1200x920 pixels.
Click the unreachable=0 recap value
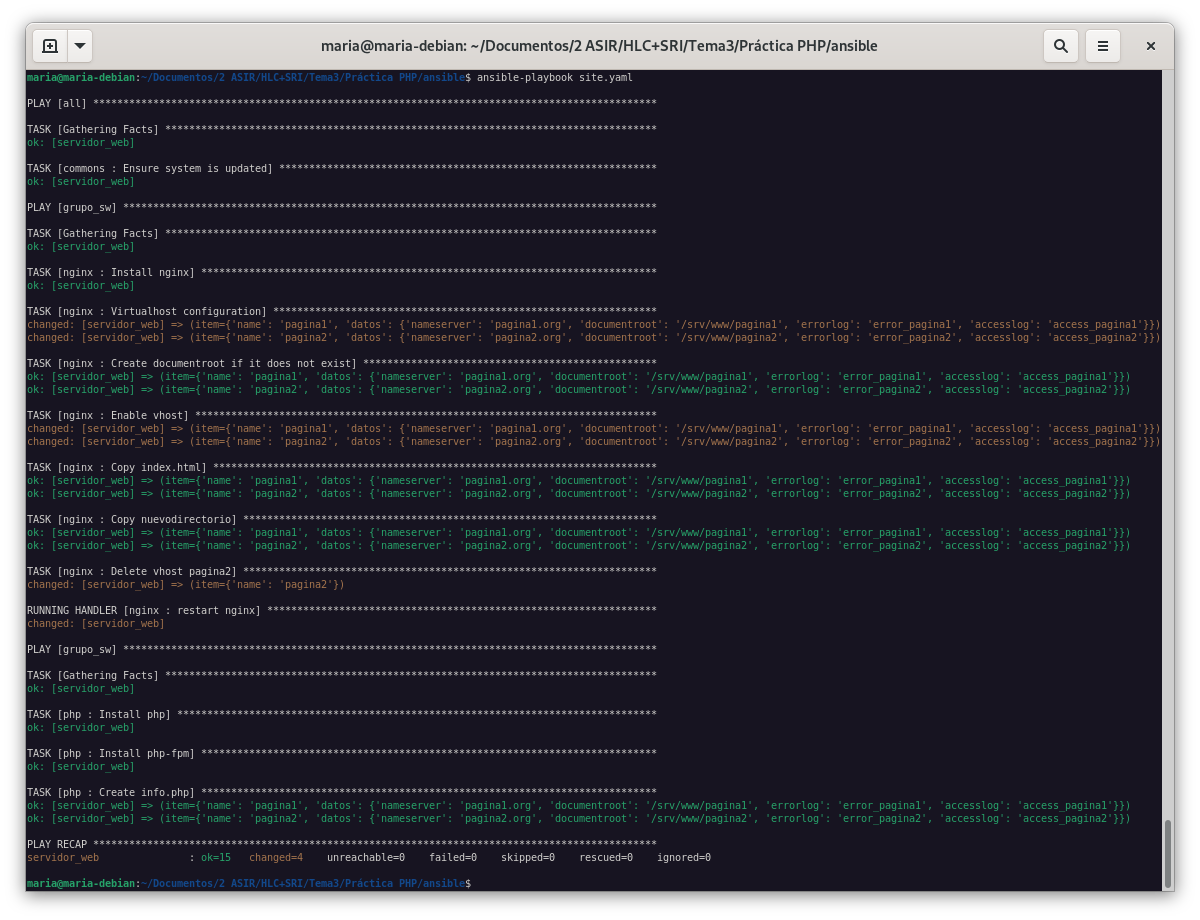click(x=366, y=858)
